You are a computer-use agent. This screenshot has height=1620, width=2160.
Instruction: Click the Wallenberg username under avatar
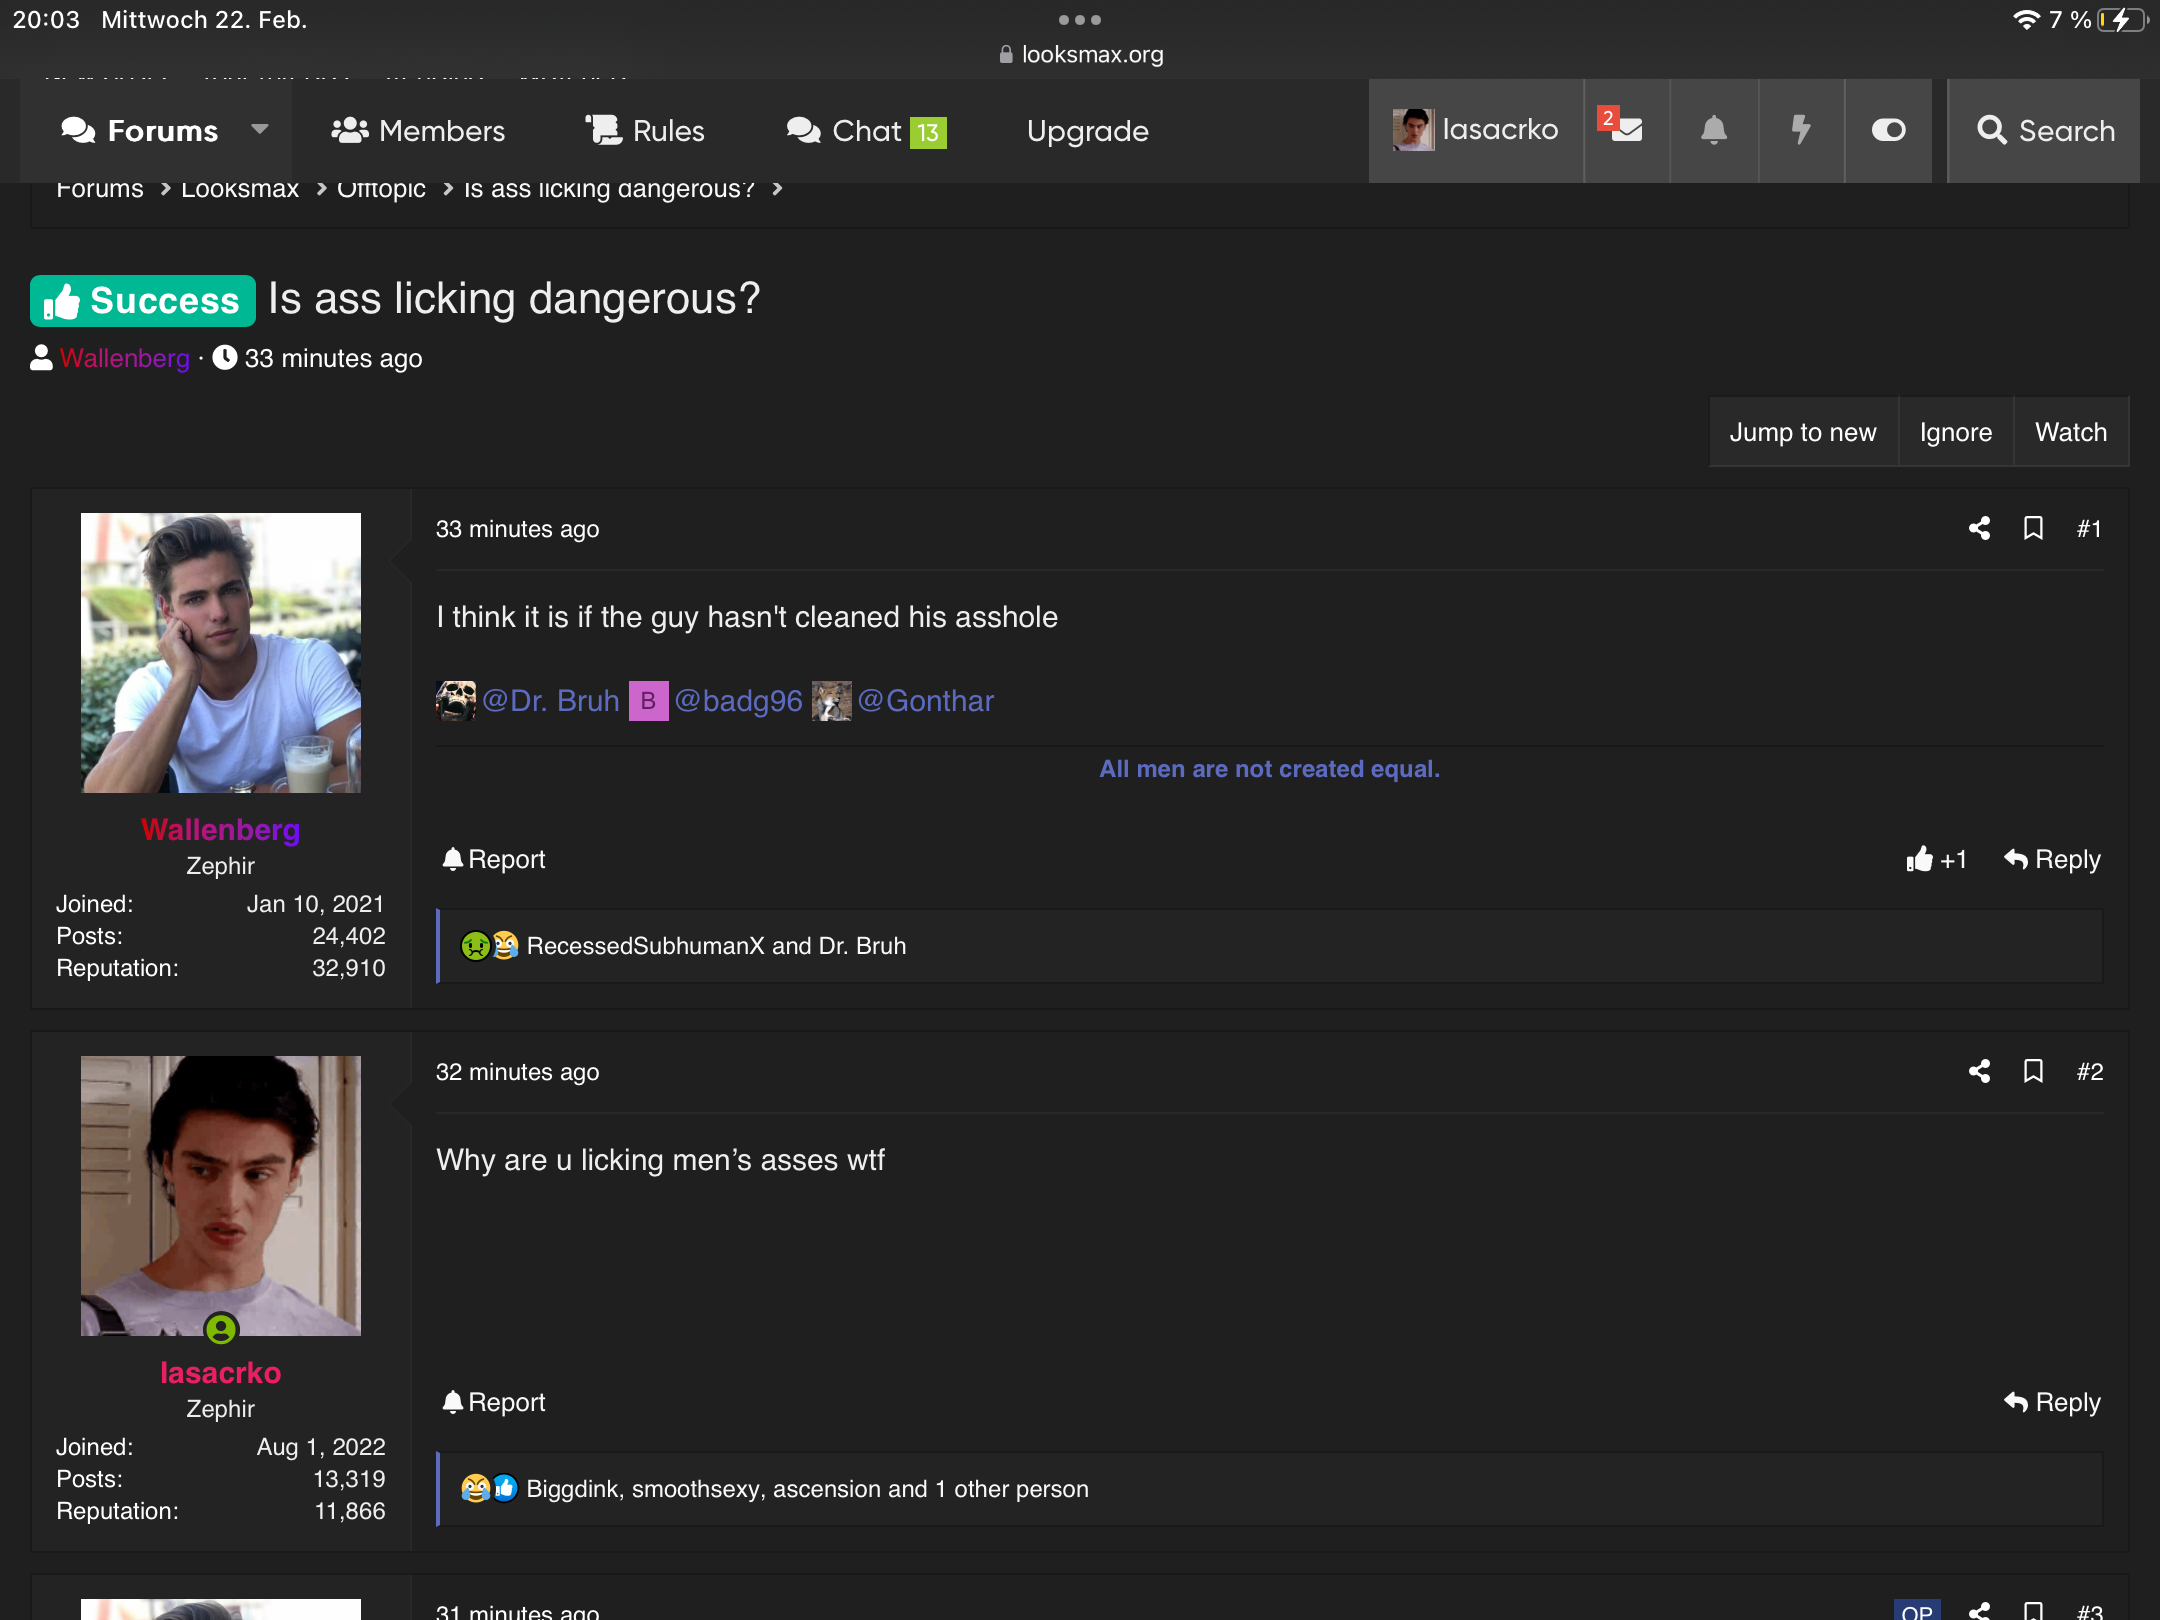pos(221,830)
